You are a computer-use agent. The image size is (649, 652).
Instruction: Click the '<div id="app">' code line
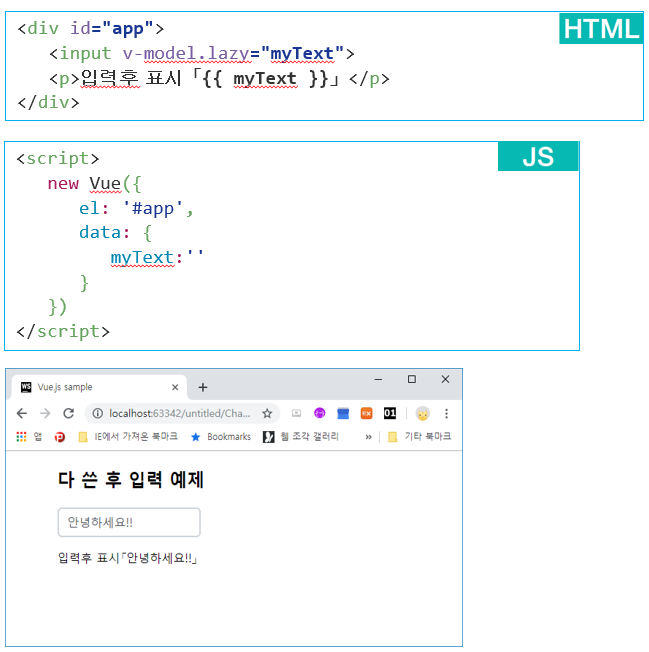(x=91, y=29)
